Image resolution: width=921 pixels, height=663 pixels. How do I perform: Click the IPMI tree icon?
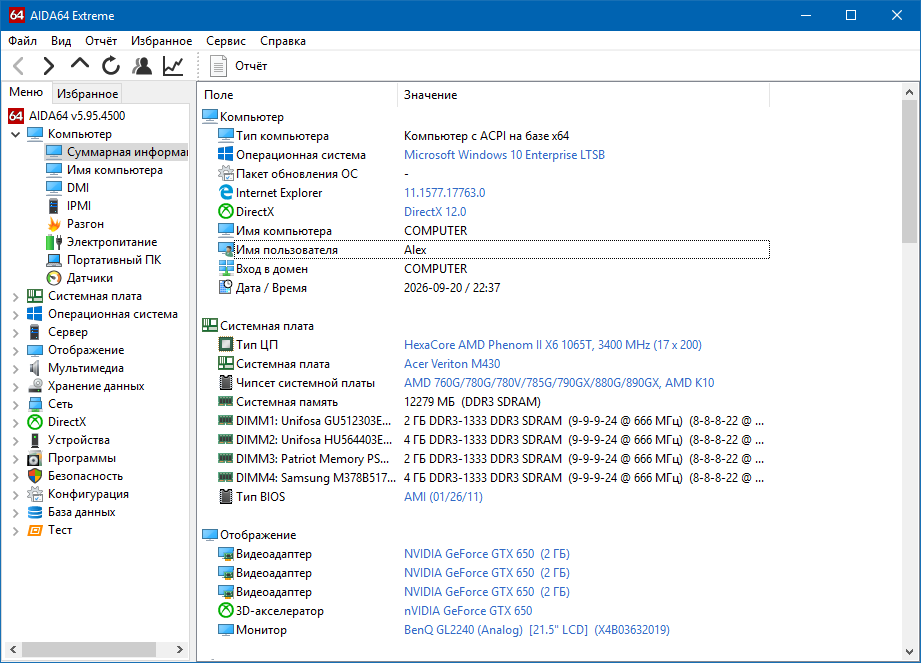pyautogui.click(x=53, y=206)
